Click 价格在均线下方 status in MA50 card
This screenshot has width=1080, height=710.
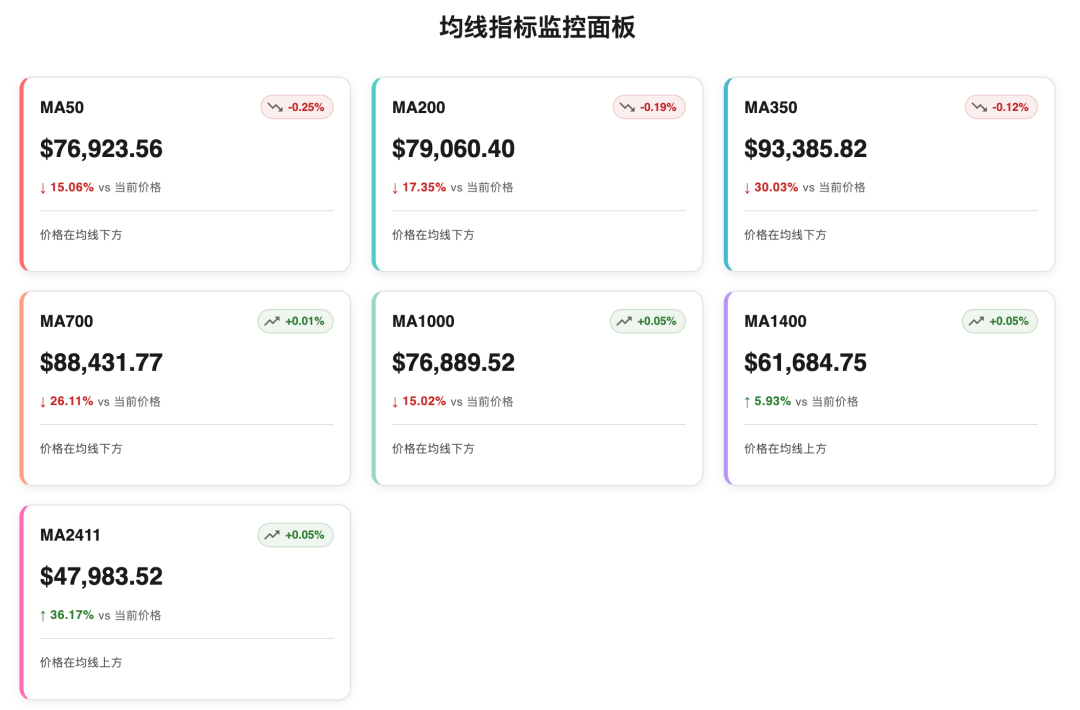click(81, 235)
